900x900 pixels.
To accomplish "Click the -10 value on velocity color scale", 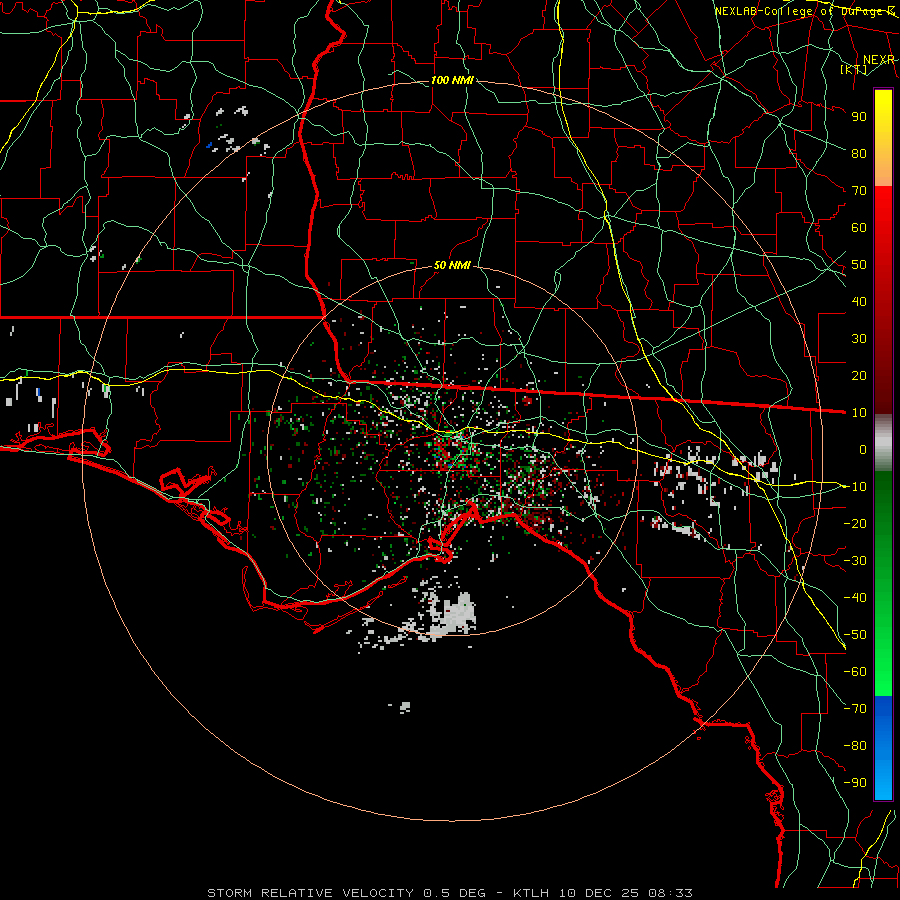I will click(855, 487).
